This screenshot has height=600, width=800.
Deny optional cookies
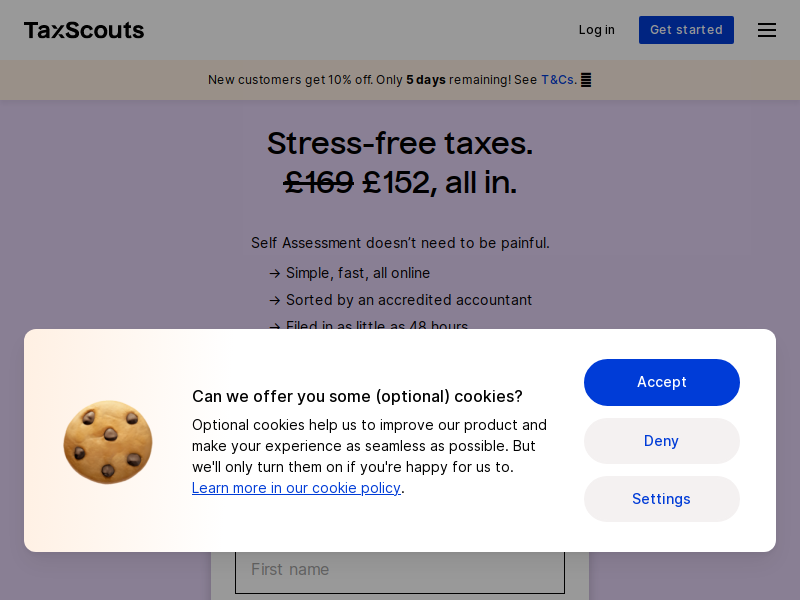click(x=661, y=441)
